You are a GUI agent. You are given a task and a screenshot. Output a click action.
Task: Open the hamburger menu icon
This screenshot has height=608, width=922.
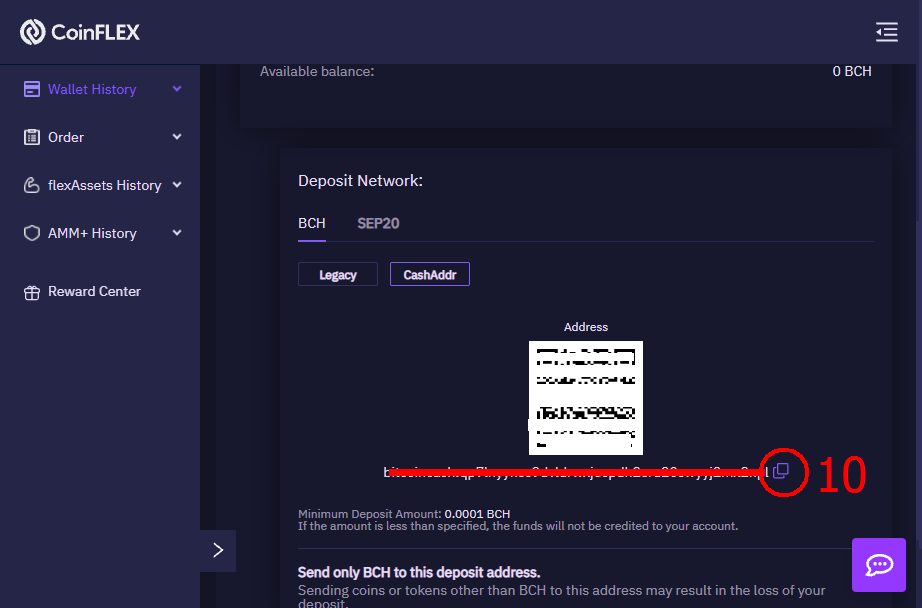887,32
